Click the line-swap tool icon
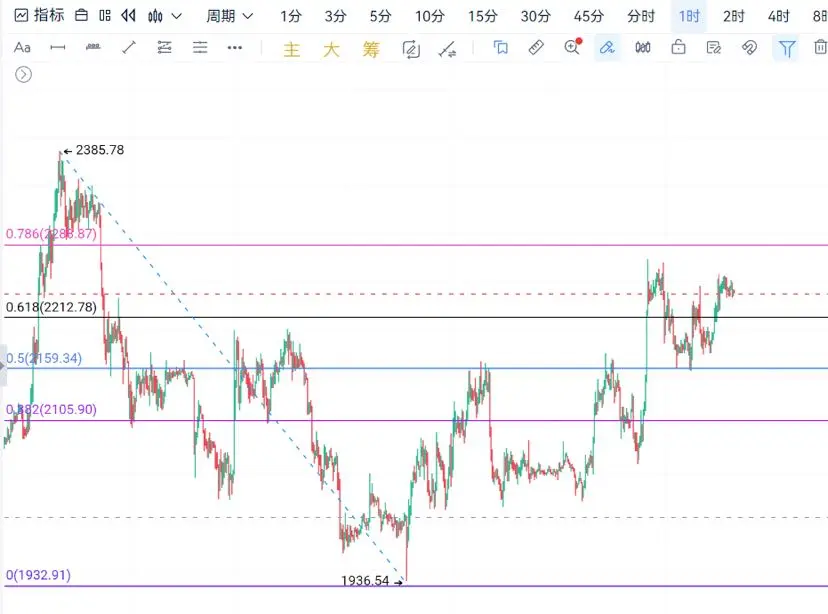The width and height of the screenshot is (828, 614). coord(447,49)
